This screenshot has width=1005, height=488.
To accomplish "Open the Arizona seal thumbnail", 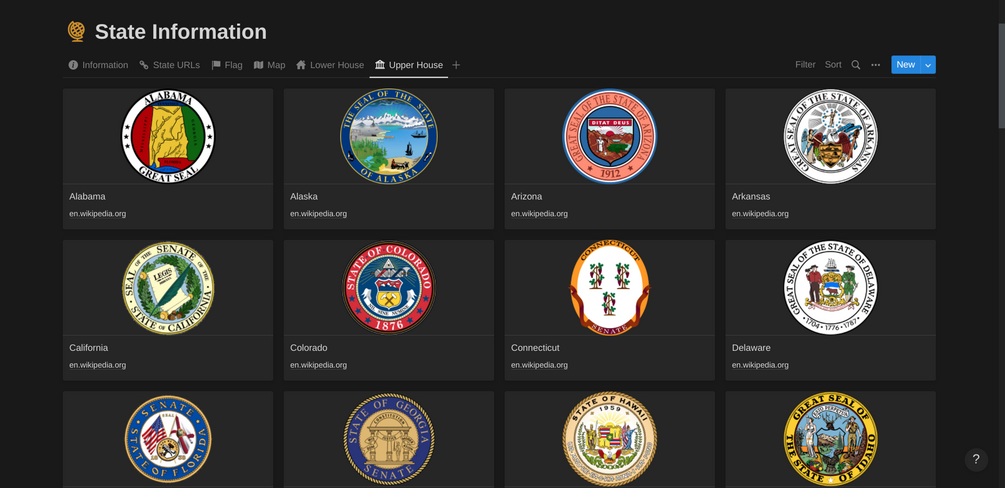I will pos(610,136).
